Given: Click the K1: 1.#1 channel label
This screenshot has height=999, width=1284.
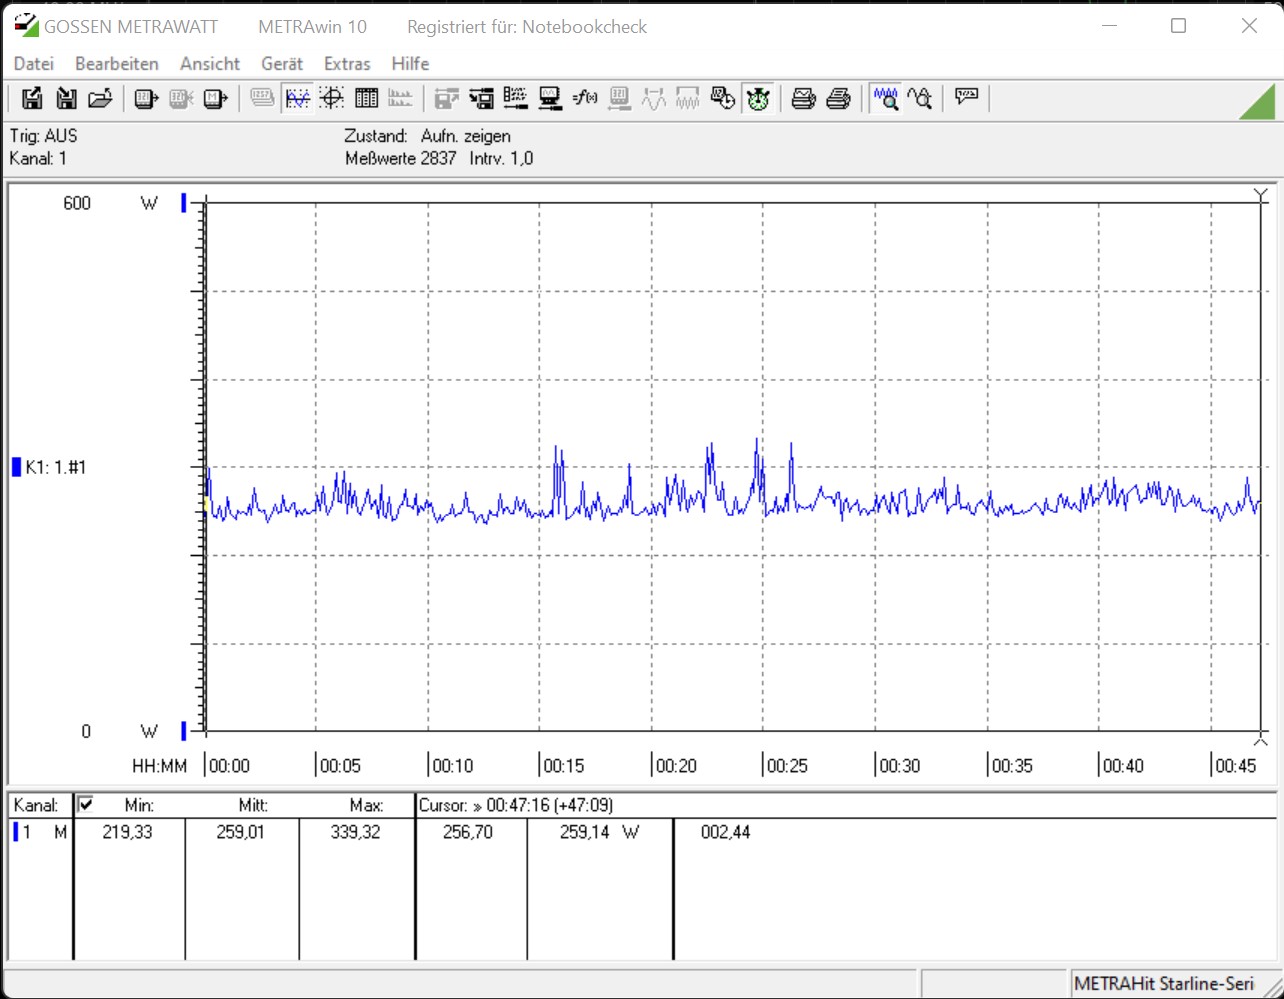Looking at the screenshot, I should coord(56,467).
